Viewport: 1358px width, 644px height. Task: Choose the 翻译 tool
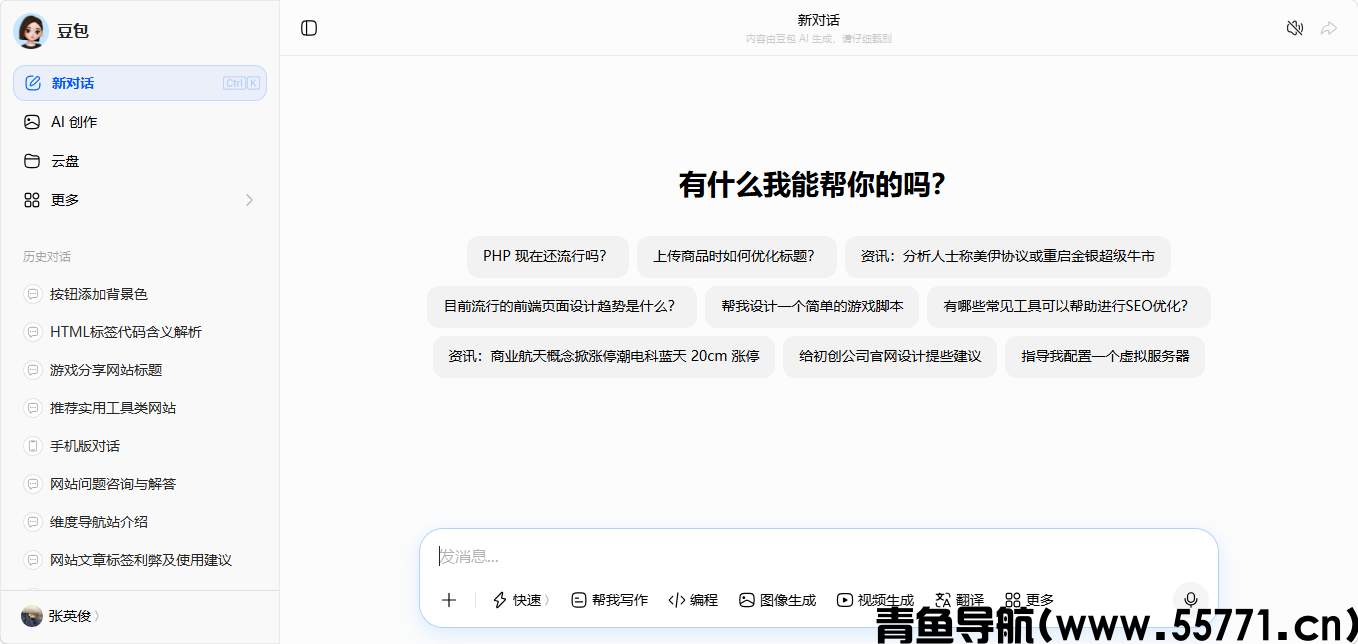(960, 600)
